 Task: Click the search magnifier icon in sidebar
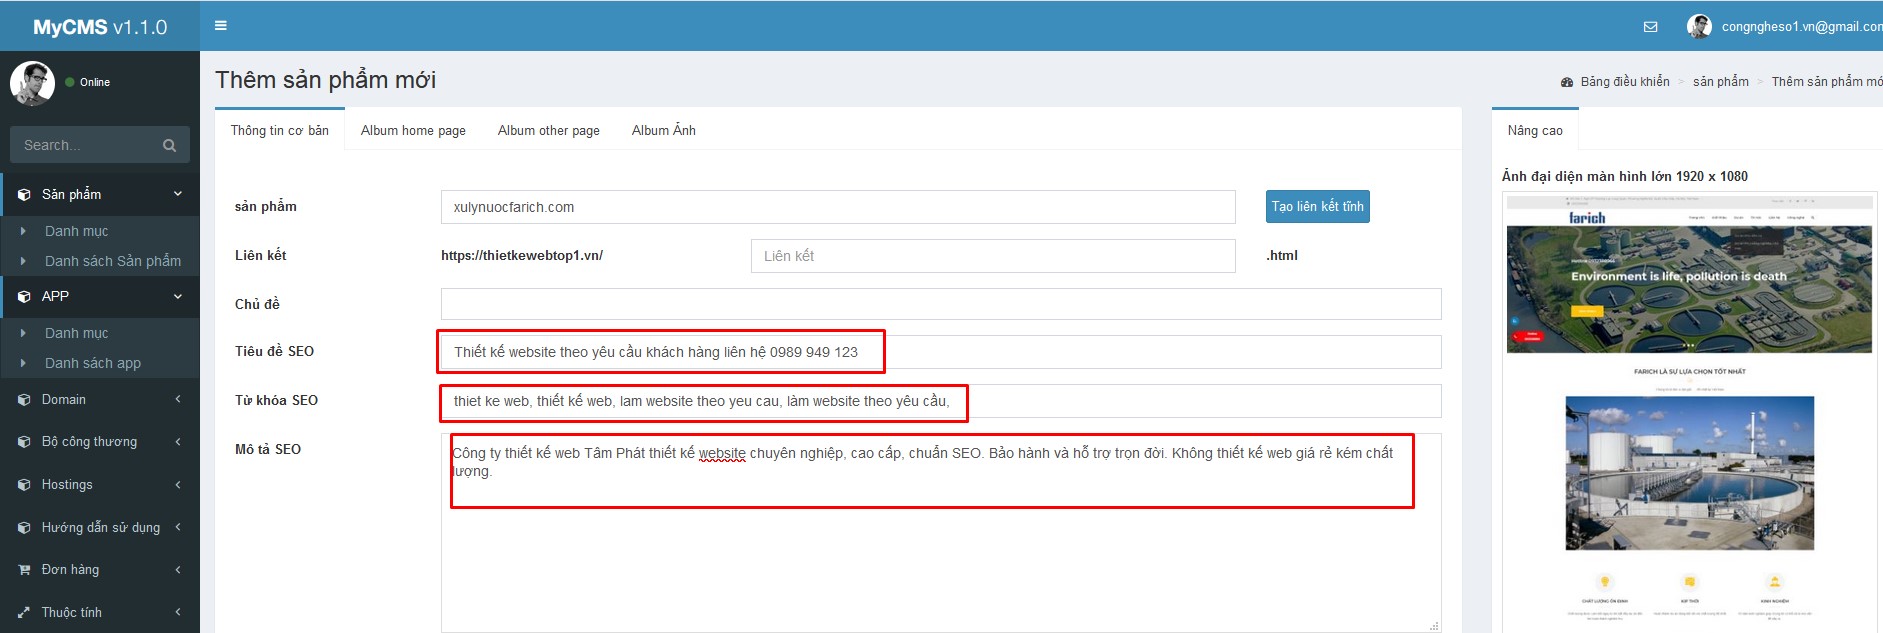click(169, 146)
